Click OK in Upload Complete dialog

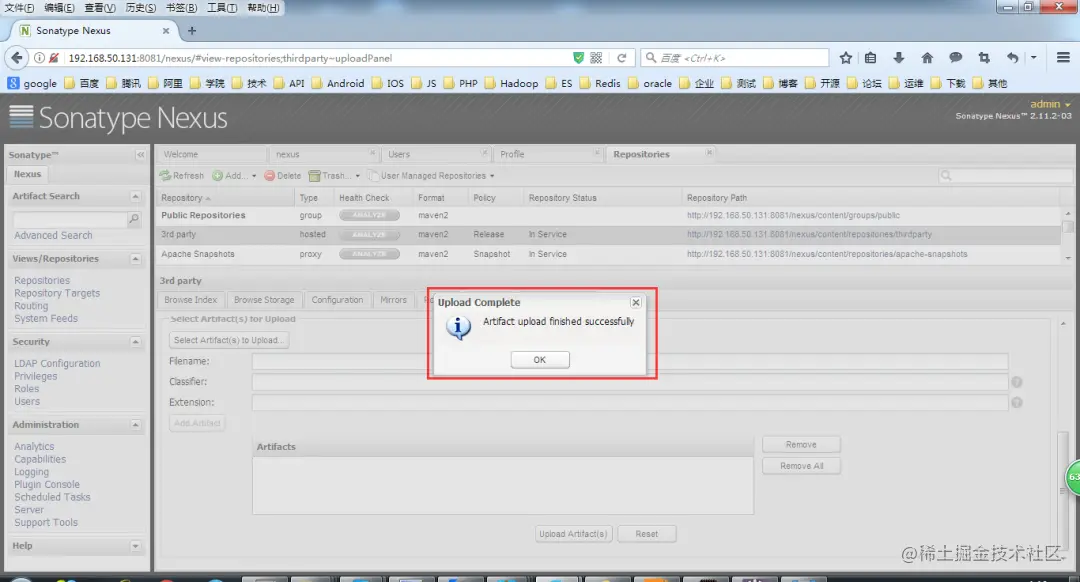pos(540,360)
